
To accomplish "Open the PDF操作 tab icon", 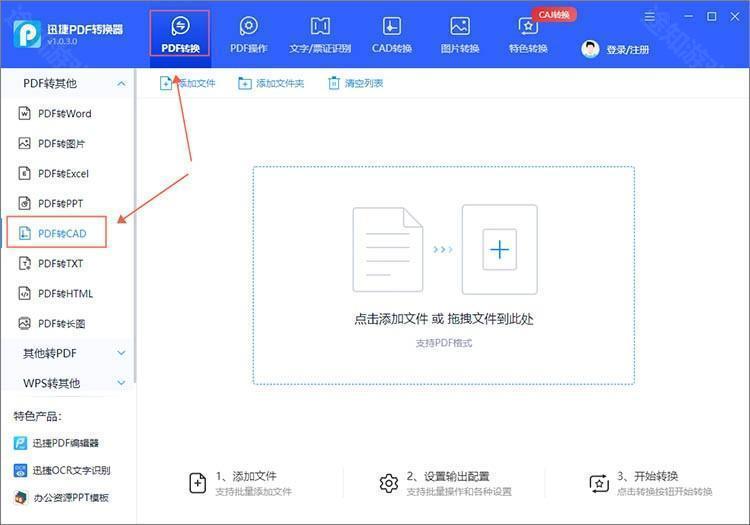I will click(248, 26).
